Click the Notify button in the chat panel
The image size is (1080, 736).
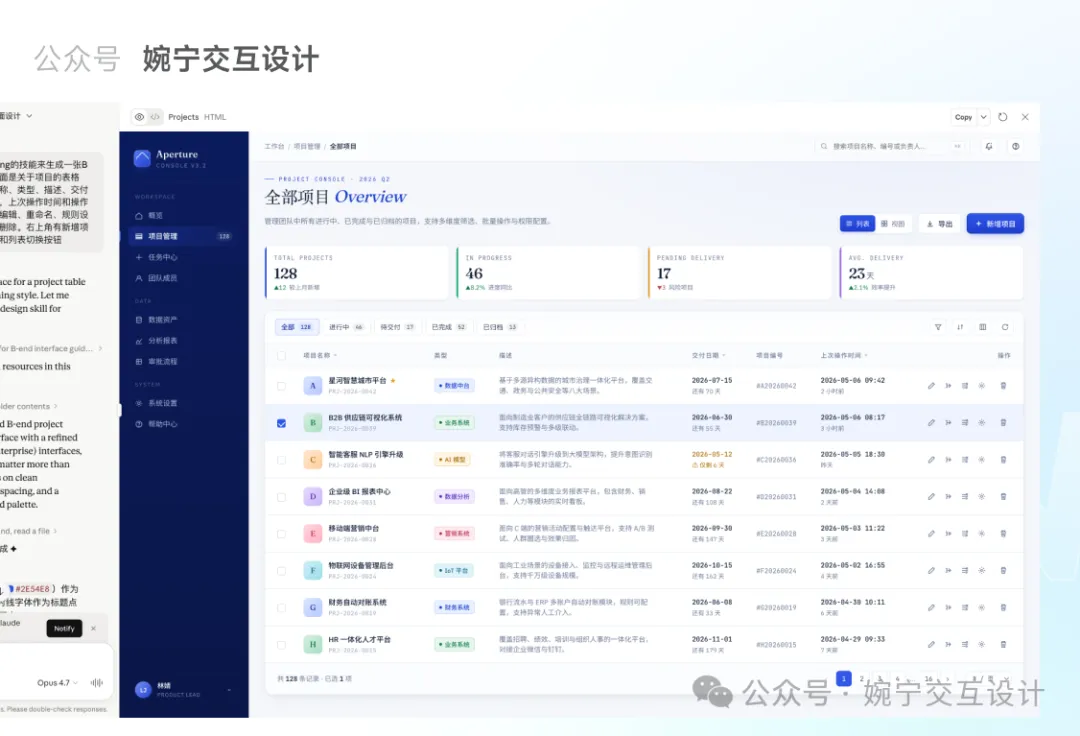point(64,629)
